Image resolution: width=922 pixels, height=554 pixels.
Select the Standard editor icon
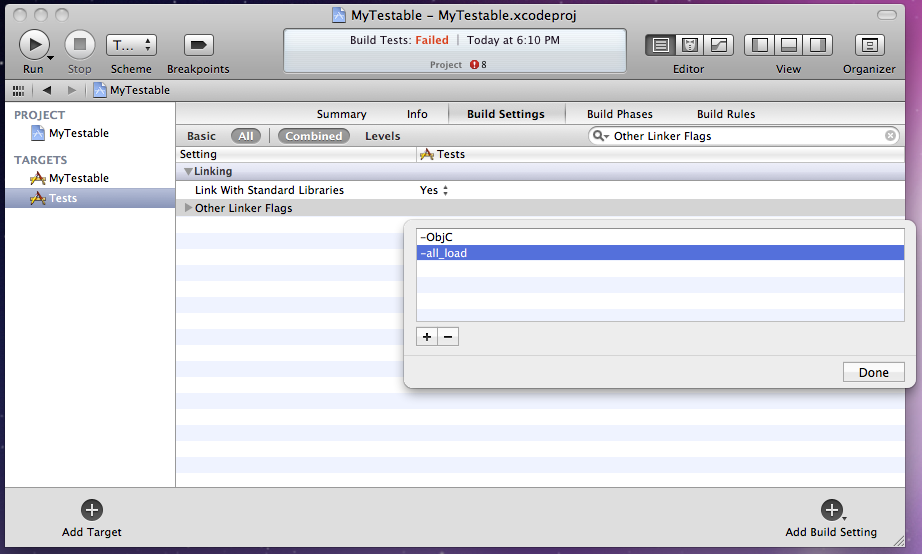(x=660, y=45)
